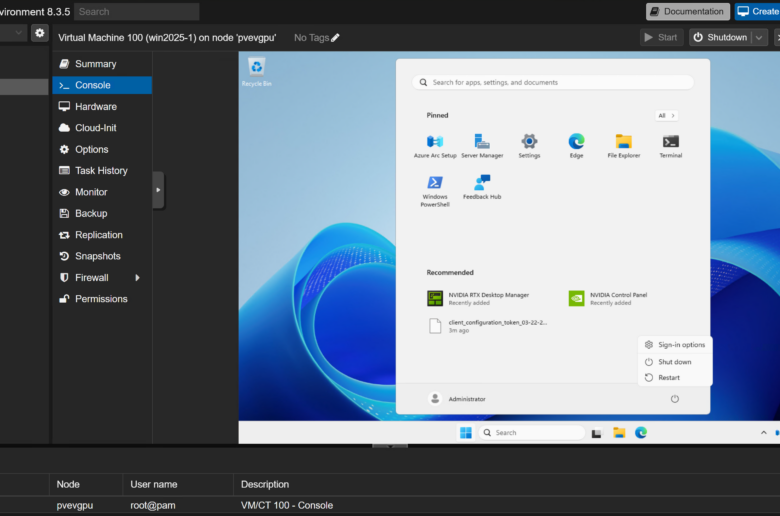Click the Start menu power icon

(x=675, y=399)
